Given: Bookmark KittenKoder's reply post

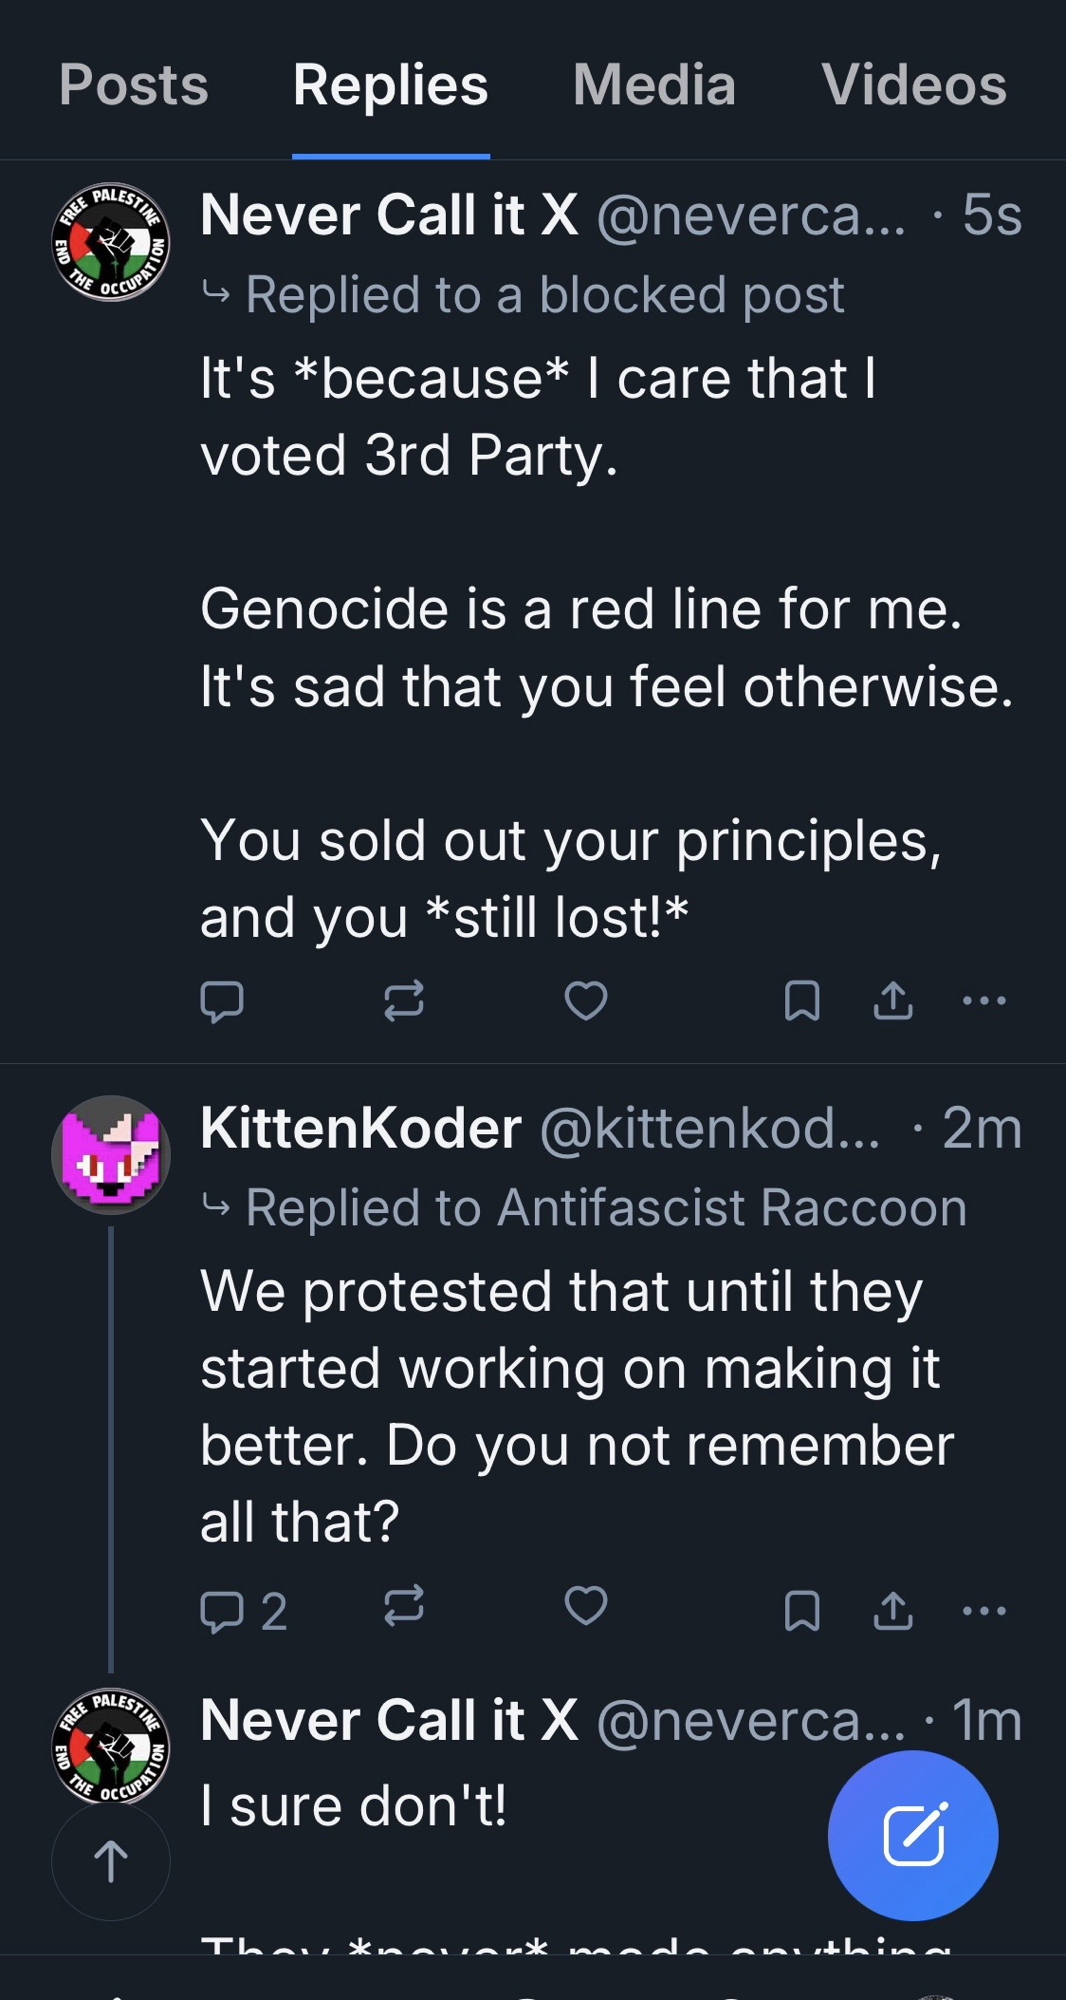Looking at the screenshot, I should click(802, 1611).
